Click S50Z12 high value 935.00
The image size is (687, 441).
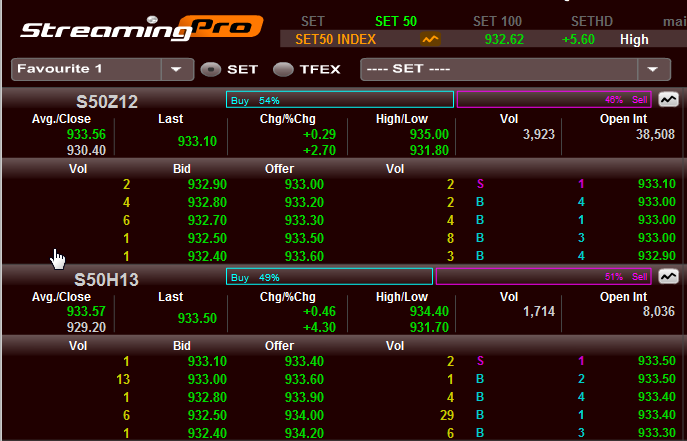[x=429, y=134]
